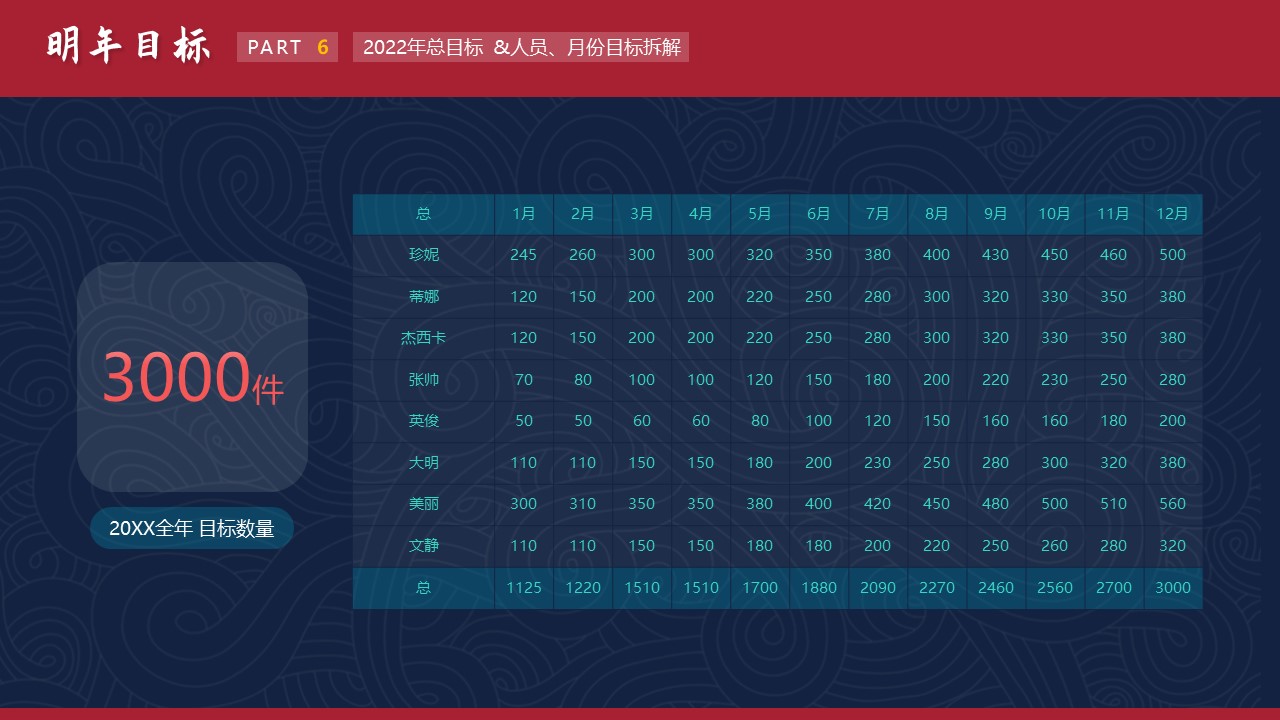Viewport: 1280px width, 720px height.
Task: Click 张帅's 12月 value 280
Action: (x=1173, y=379)
